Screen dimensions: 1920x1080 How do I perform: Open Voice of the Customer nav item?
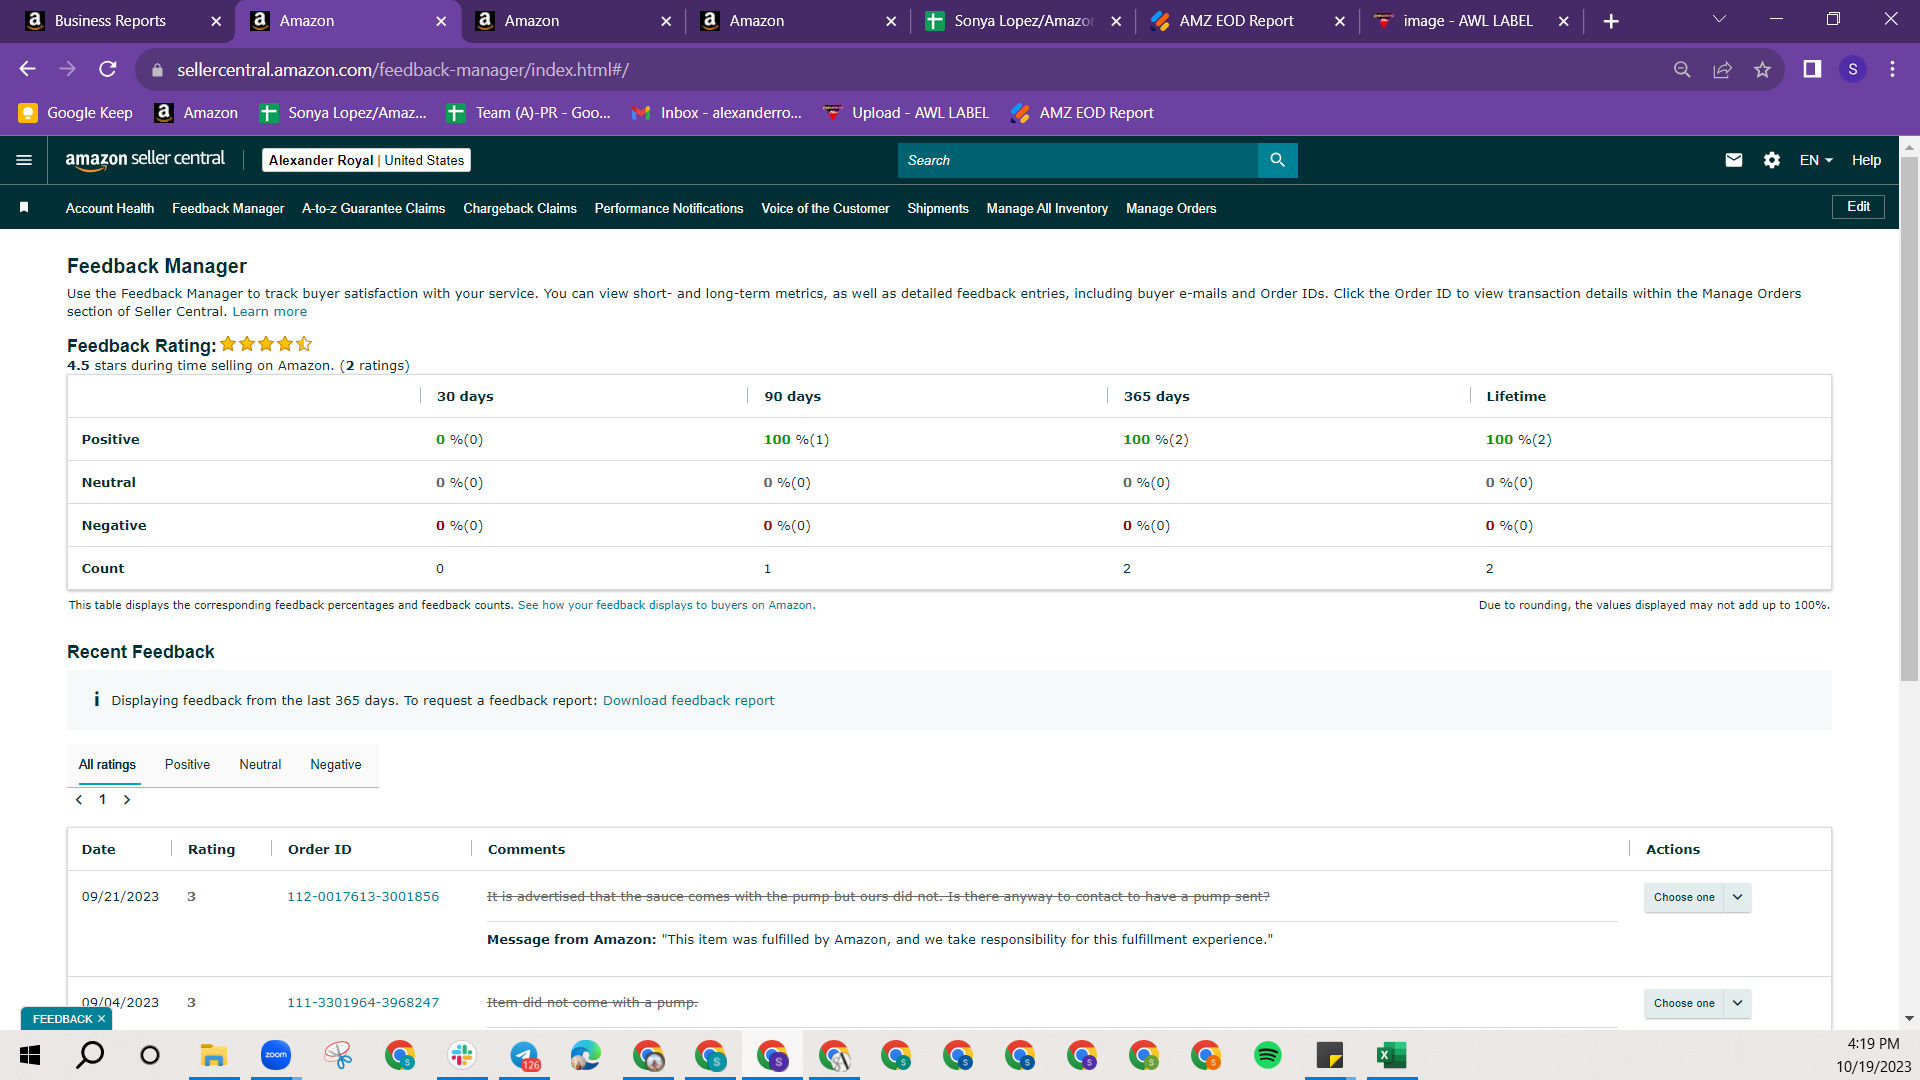click(825, 208)
